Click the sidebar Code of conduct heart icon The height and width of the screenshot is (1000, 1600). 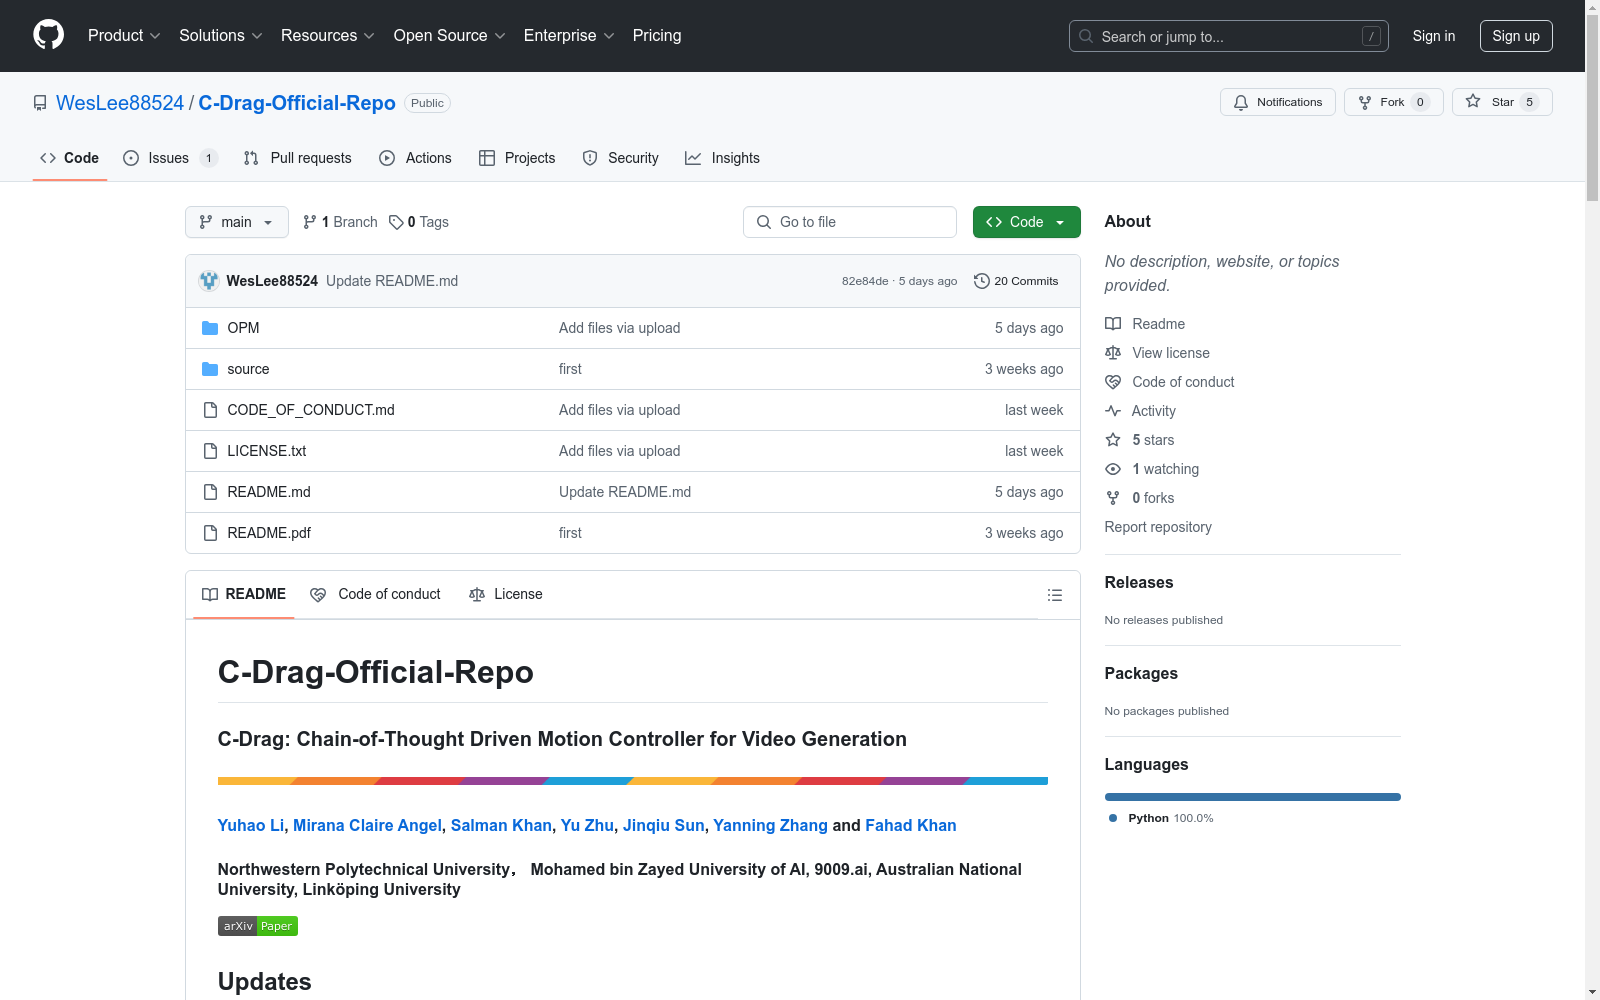point(1113,382)
